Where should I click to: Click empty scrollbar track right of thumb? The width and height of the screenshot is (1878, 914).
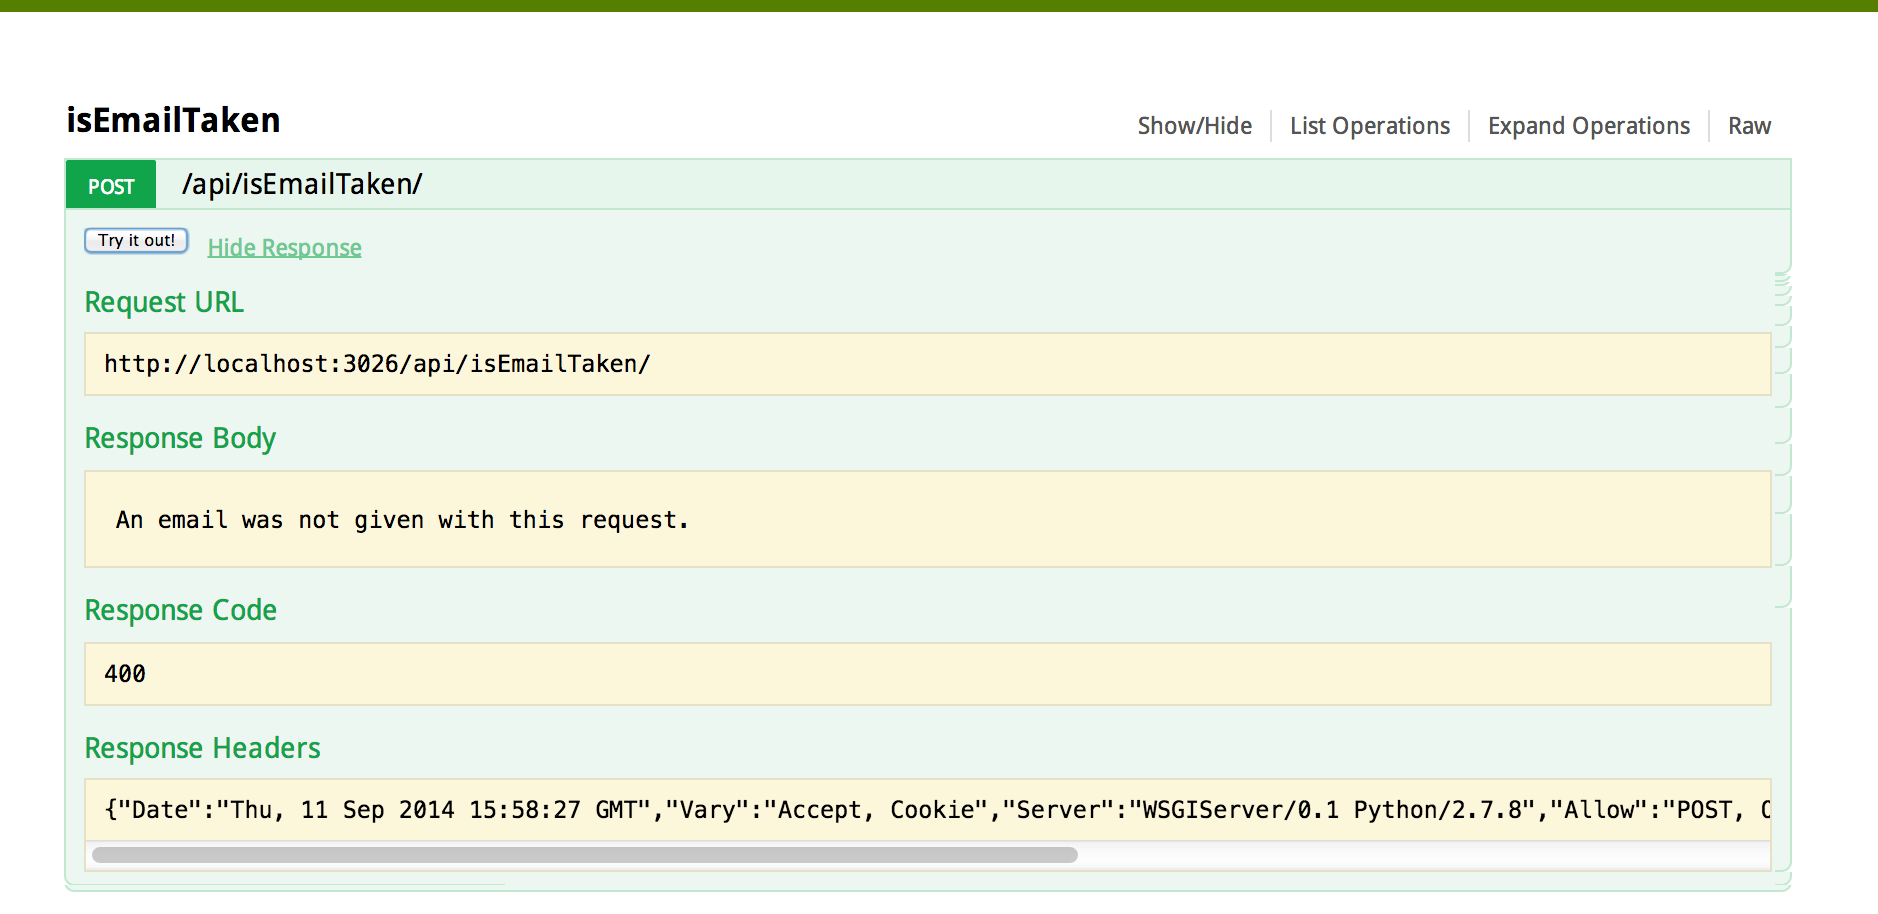[1420, 855]
